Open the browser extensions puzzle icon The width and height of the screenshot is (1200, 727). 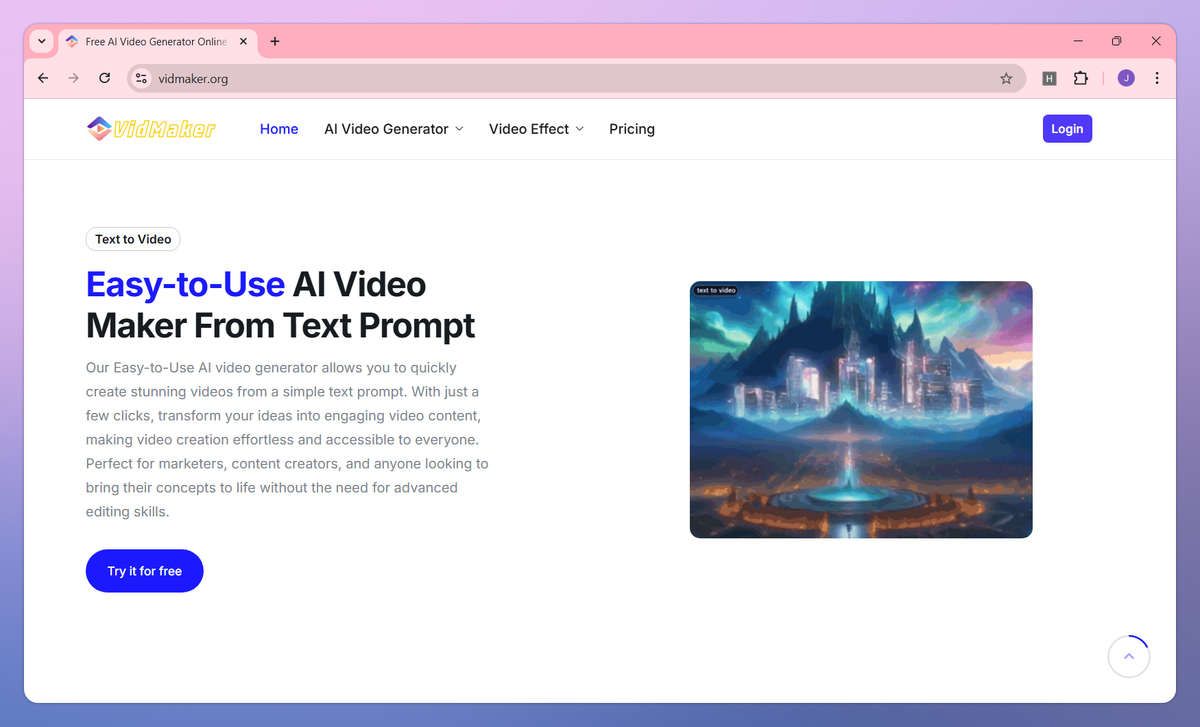1081,77
